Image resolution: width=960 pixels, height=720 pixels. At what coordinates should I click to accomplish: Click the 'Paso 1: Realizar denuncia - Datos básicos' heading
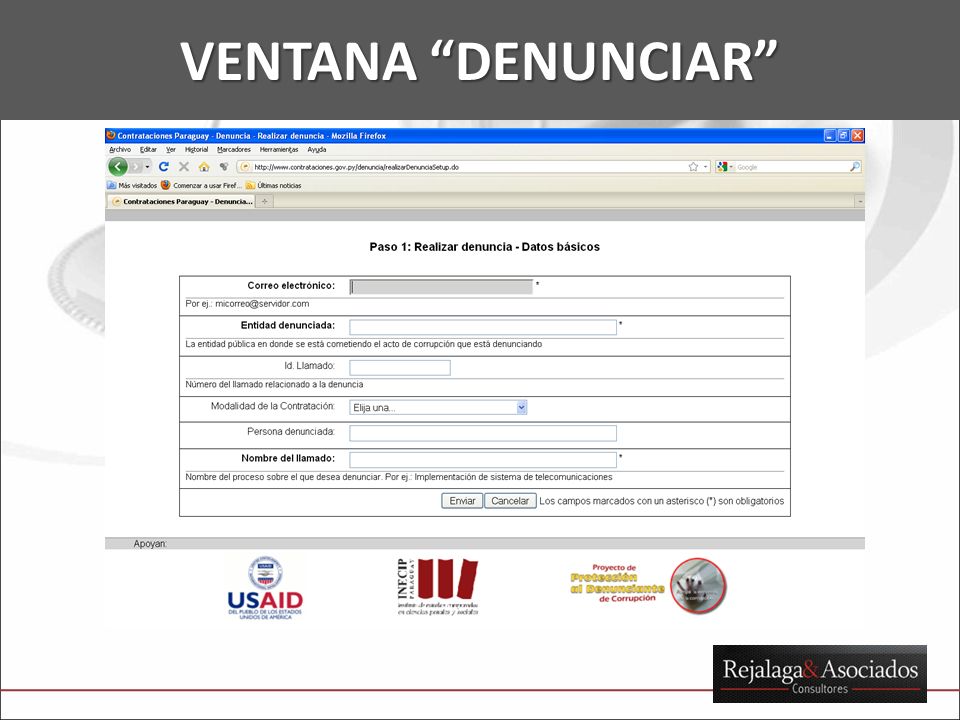coord(484,247)
